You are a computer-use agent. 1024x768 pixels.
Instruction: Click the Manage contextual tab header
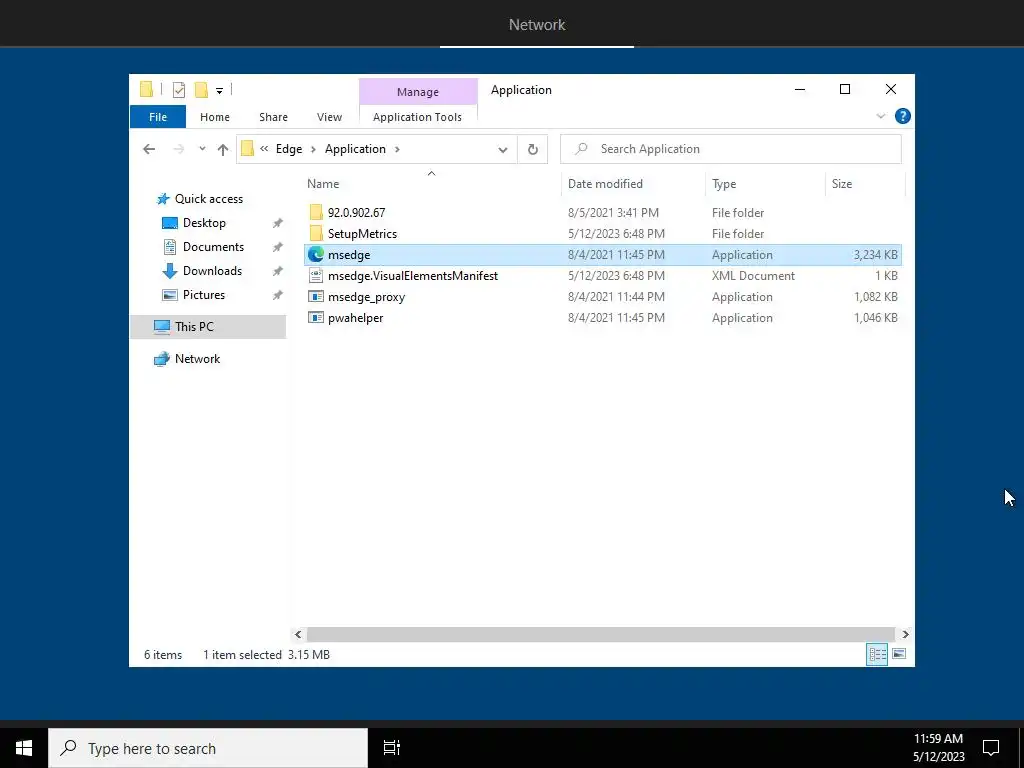coord(418,92)
